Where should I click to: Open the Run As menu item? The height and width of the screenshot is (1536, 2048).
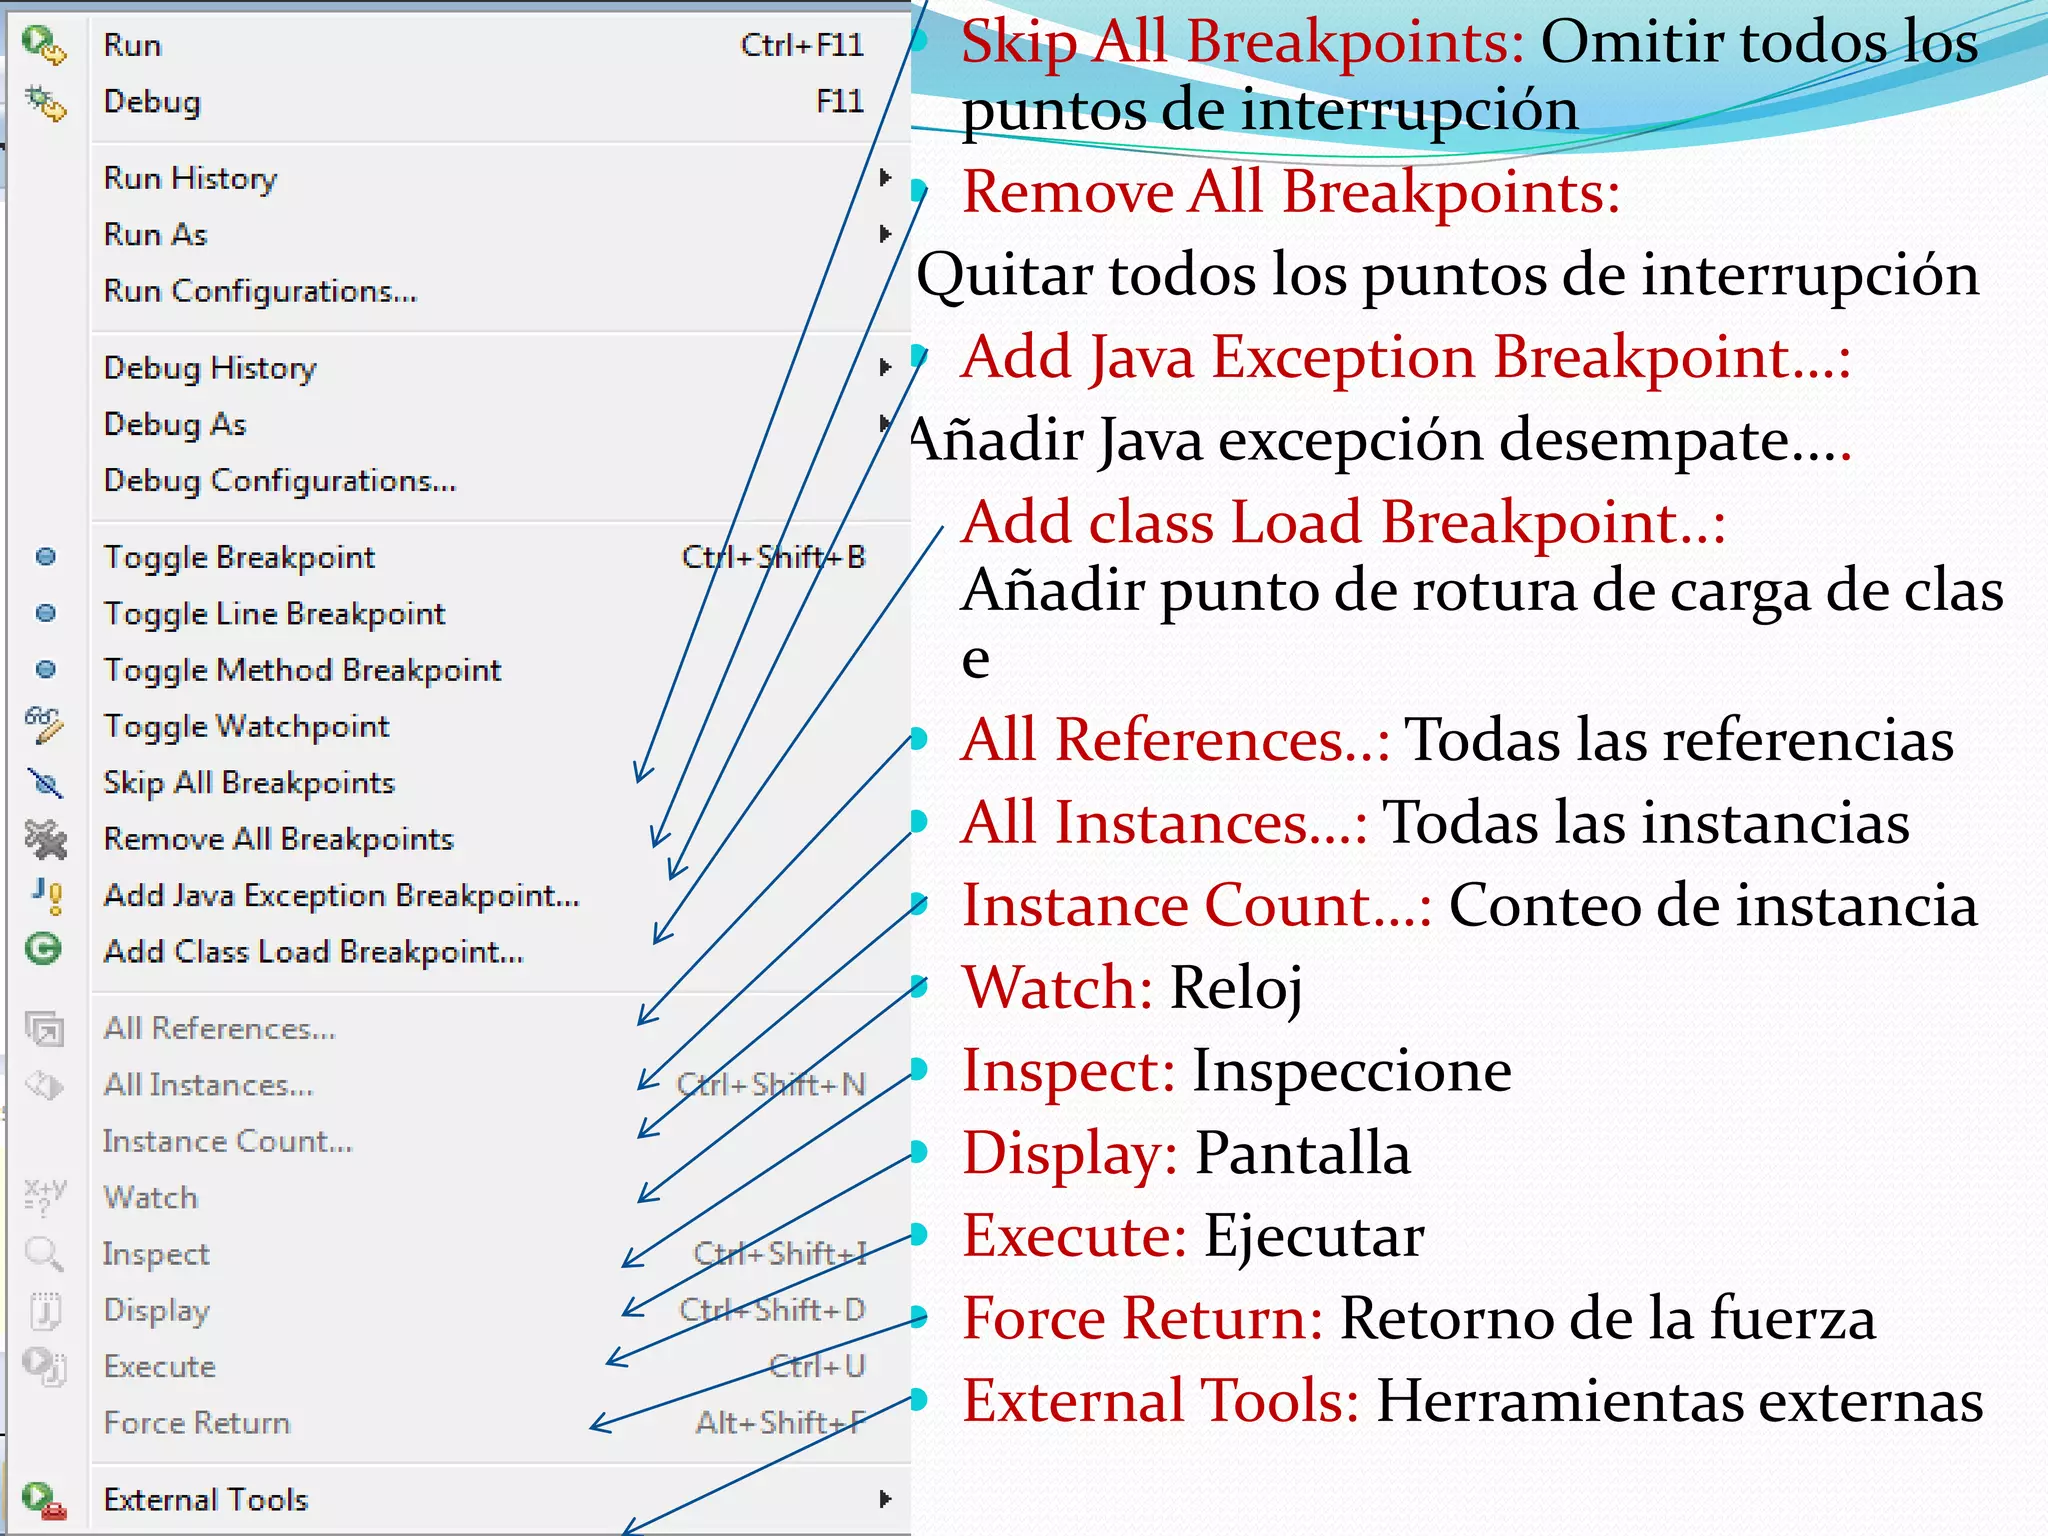click(155, 234)
